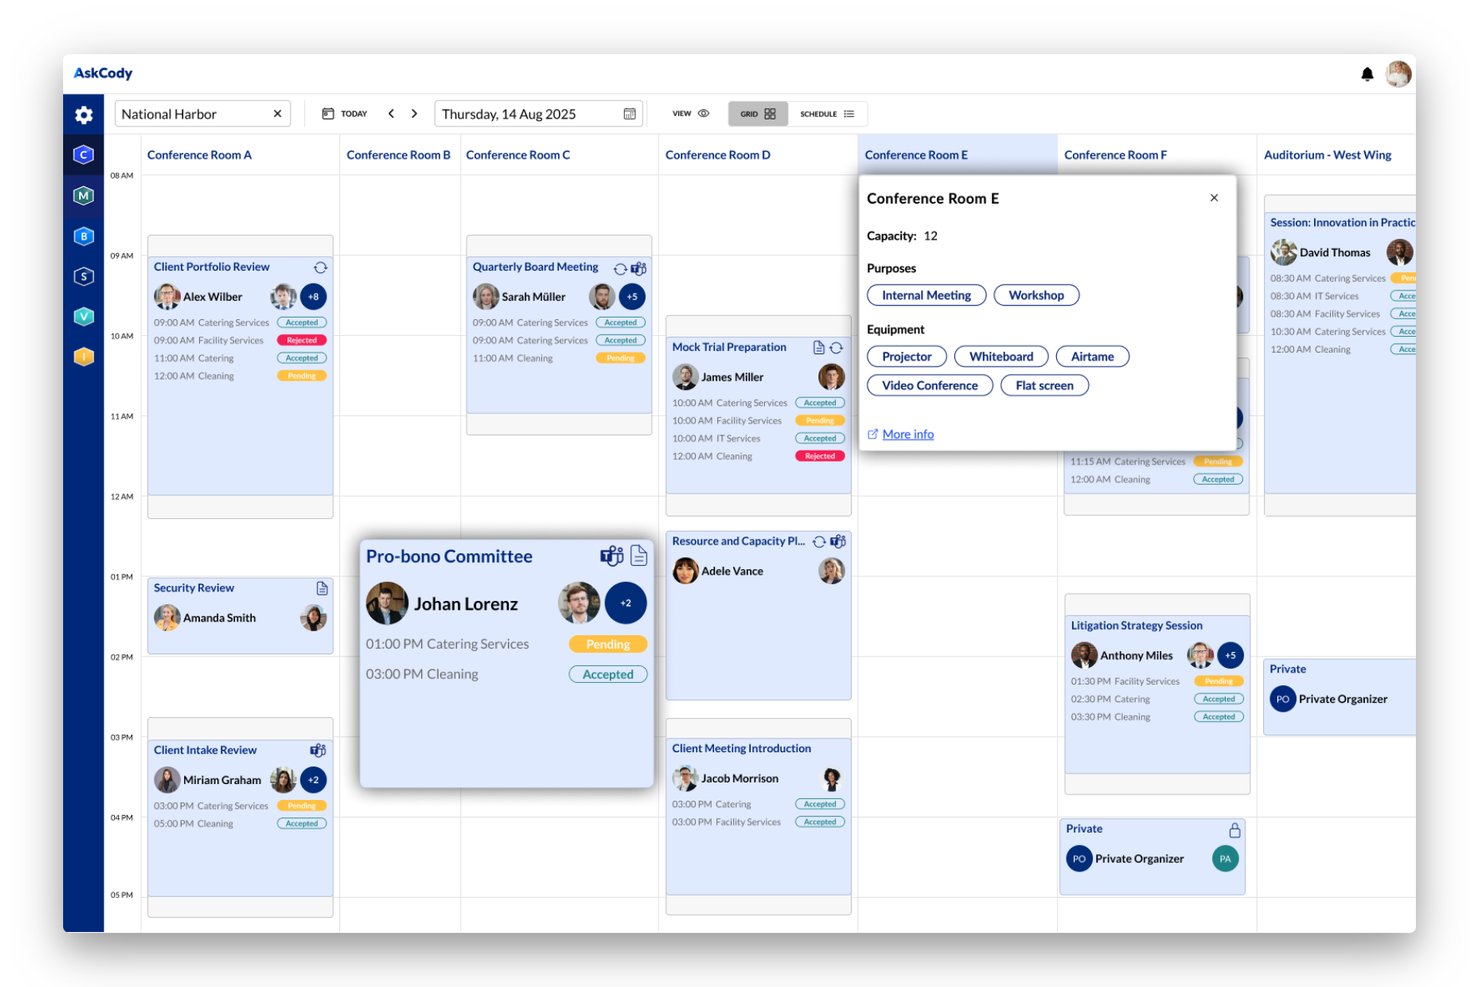Click document icon on Pro-bono Committee

pos(638,556)
